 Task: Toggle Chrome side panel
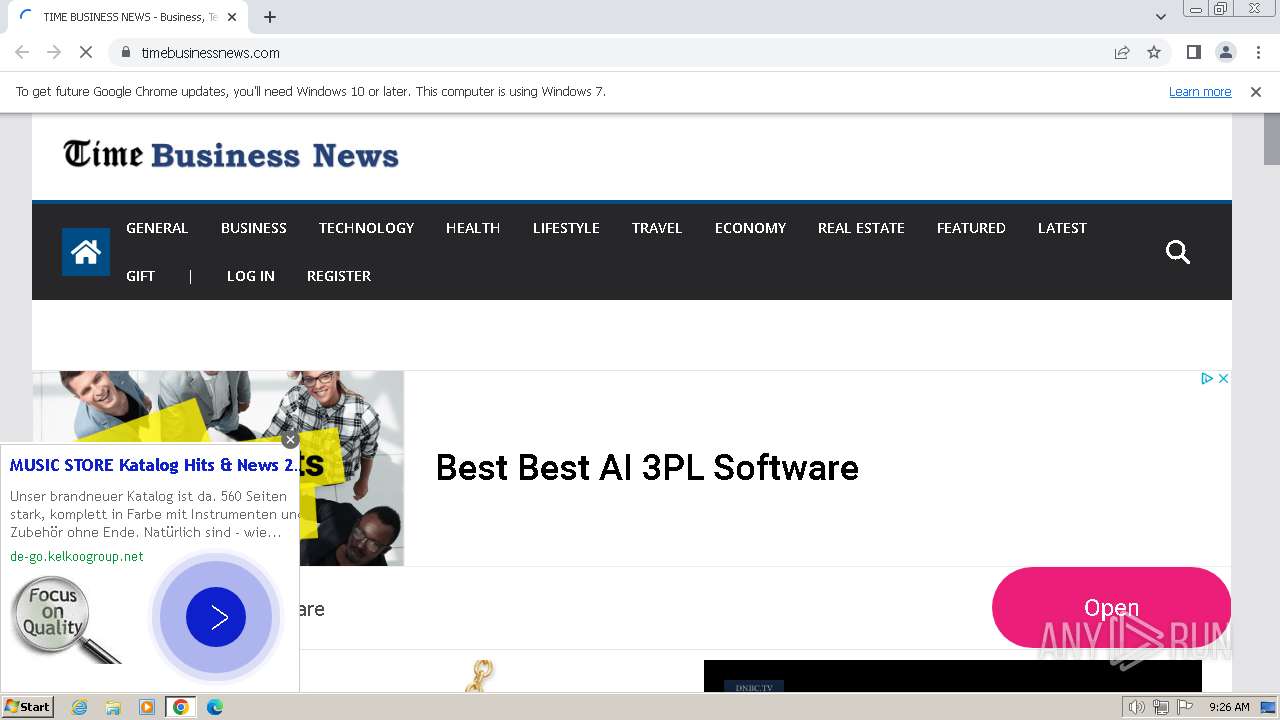coord(1193,52)
